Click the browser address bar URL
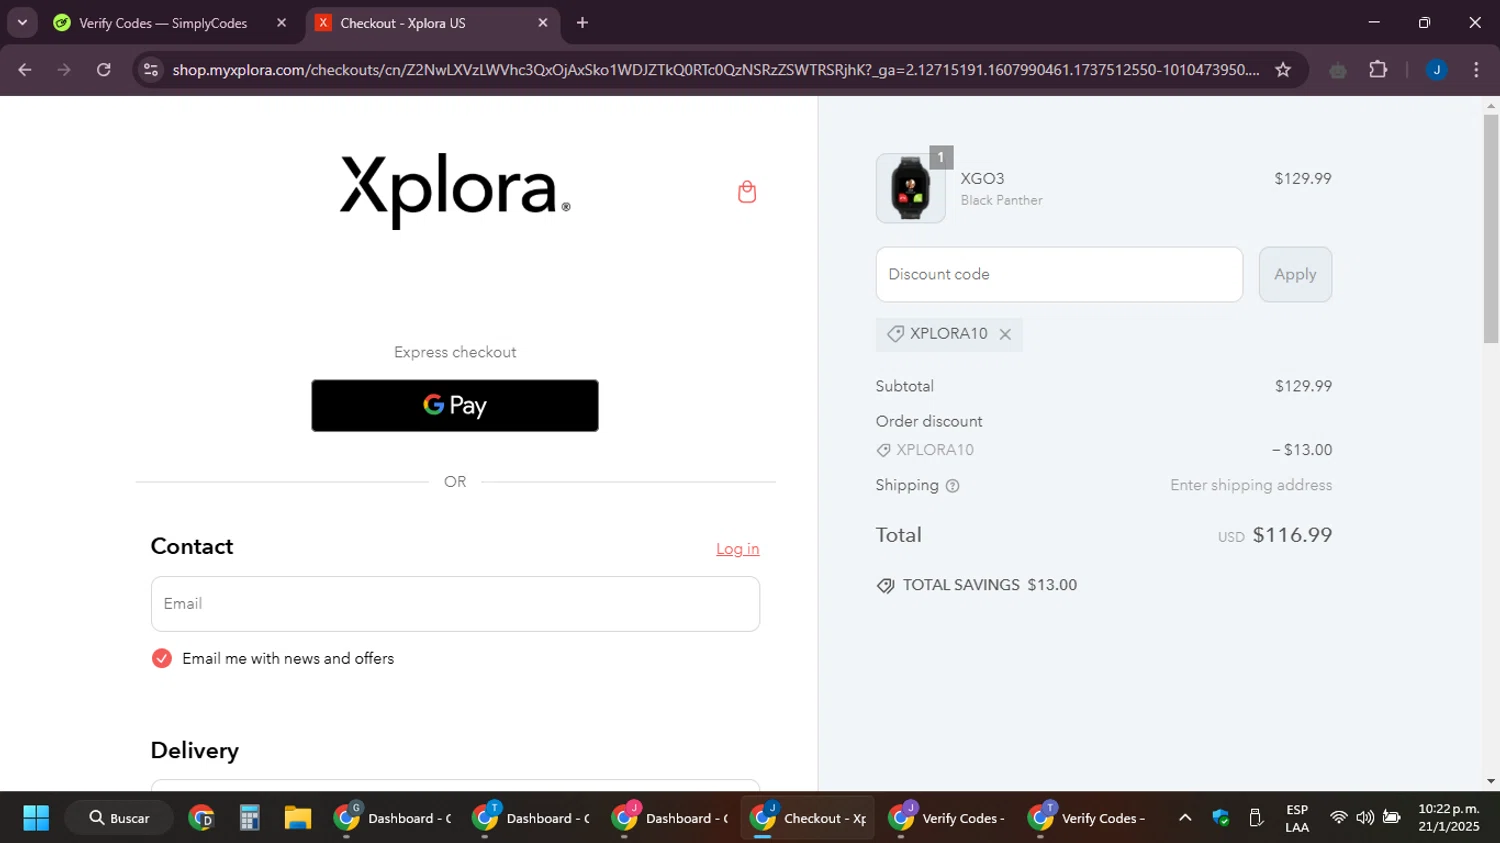 (715, 70)
